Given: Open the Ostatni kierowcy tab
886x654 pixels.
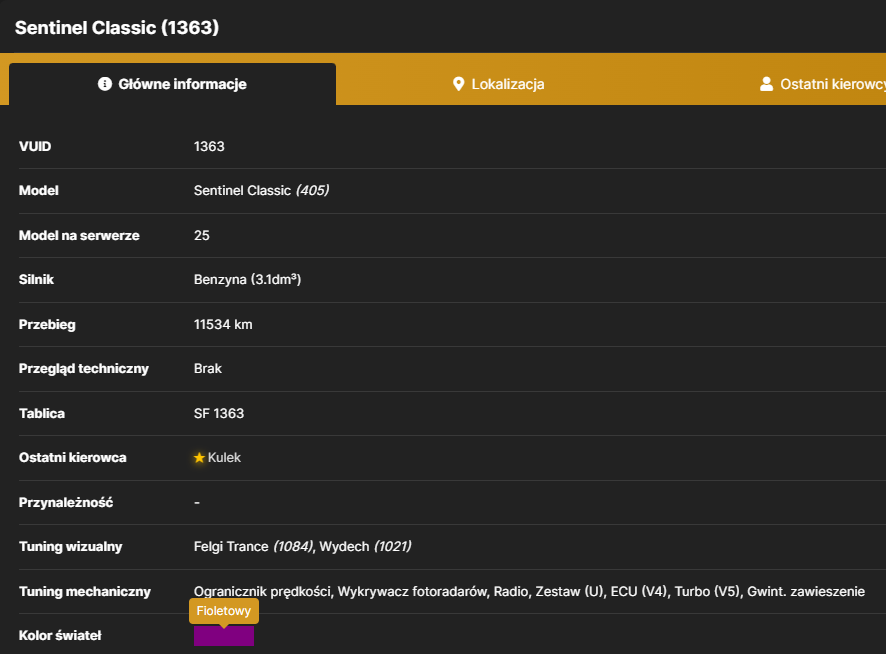Looking at the screenshot, I should point(823,84).
